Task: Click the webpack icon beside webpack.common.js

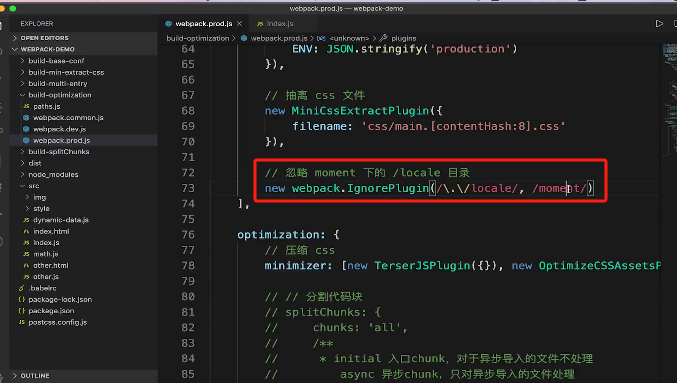Action: (26, 117)
